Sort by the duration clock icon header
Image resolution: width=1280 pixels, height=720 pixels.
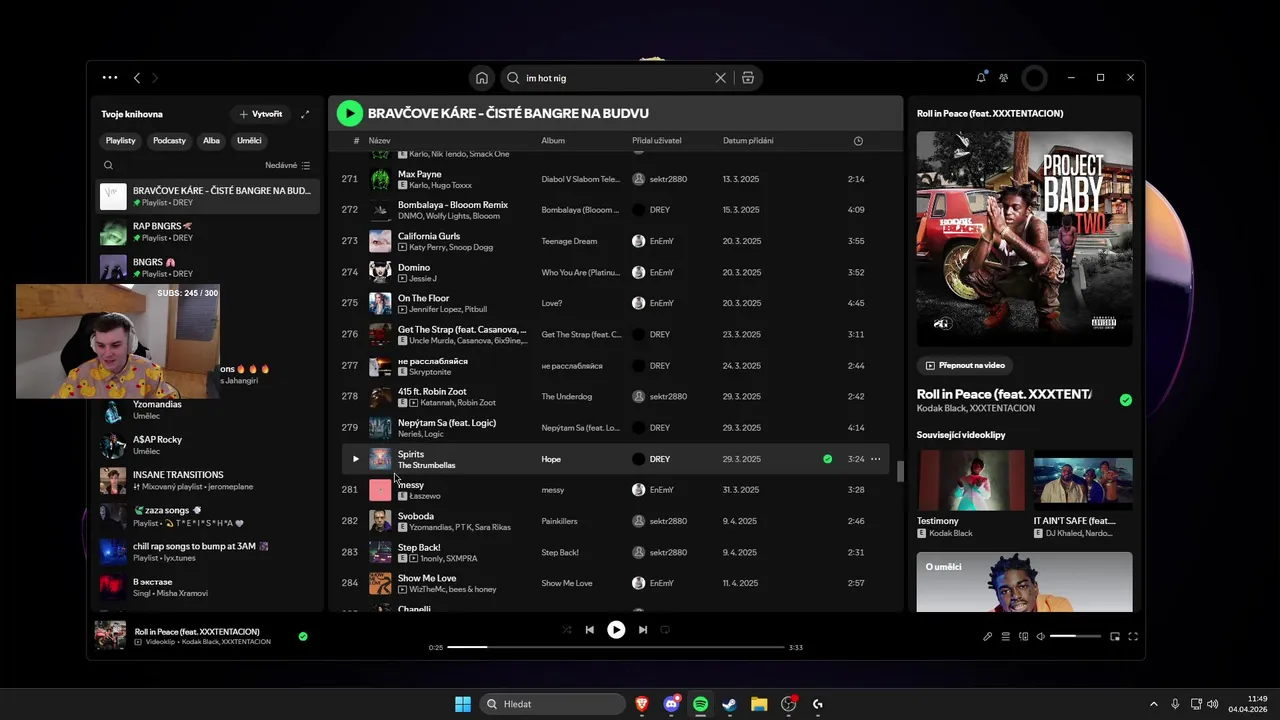point(858,141)
